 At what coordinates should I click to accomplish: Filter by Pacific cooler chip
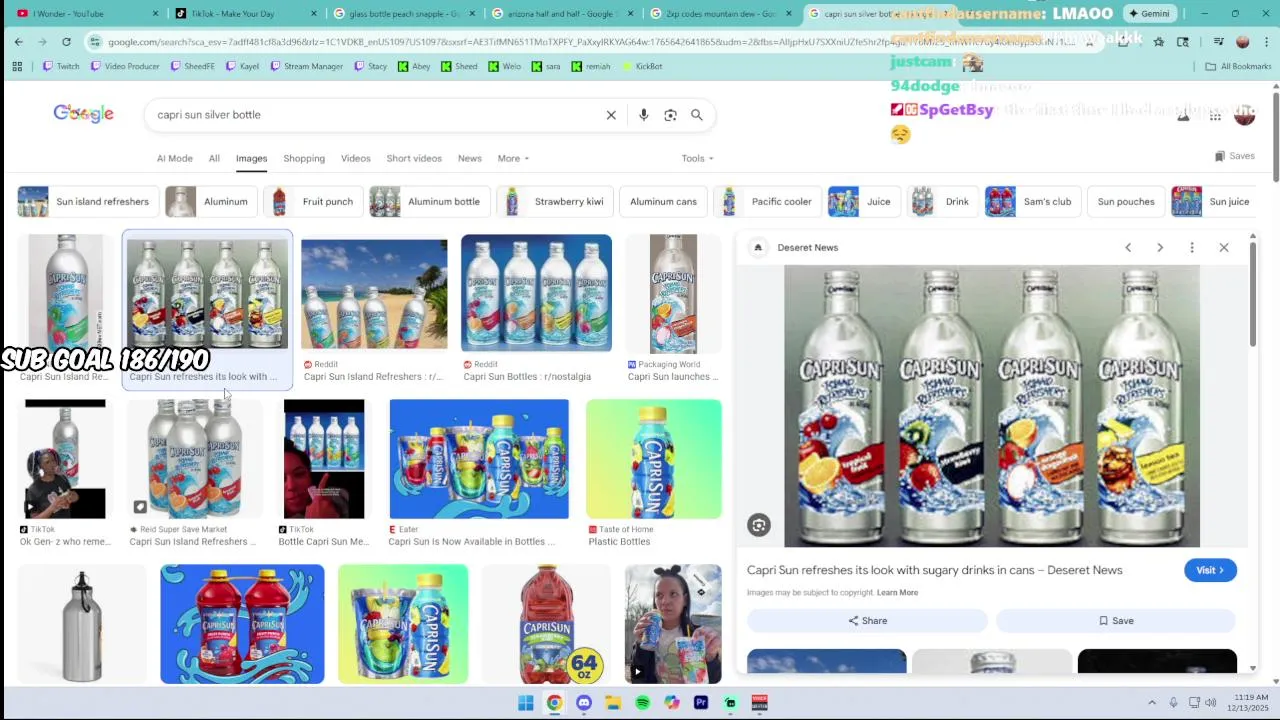(x=767, y=202)
